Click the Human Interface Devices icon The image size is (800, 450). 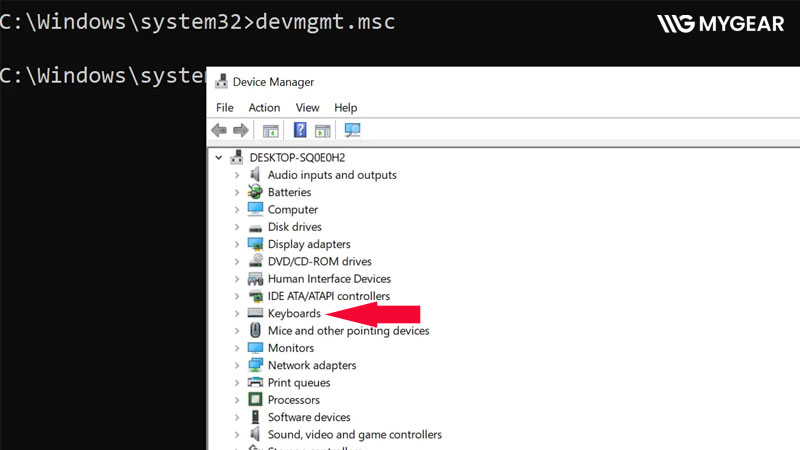(255, 279)
